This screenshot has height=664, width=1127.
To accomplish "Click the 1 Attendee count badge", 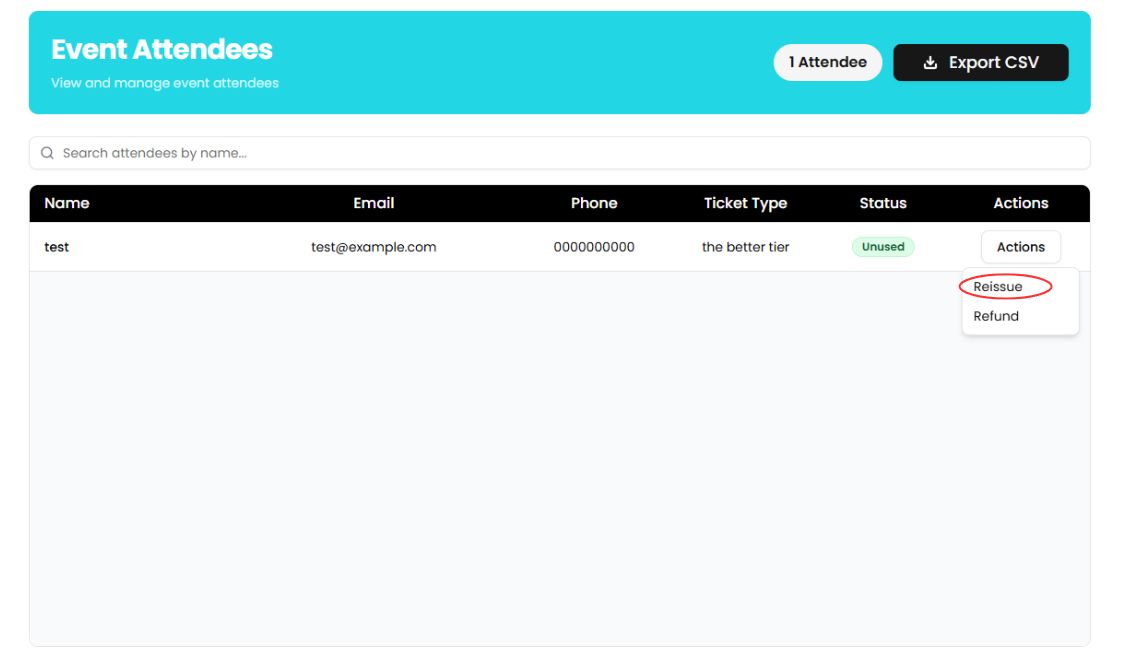I will (x=827, y=62).
